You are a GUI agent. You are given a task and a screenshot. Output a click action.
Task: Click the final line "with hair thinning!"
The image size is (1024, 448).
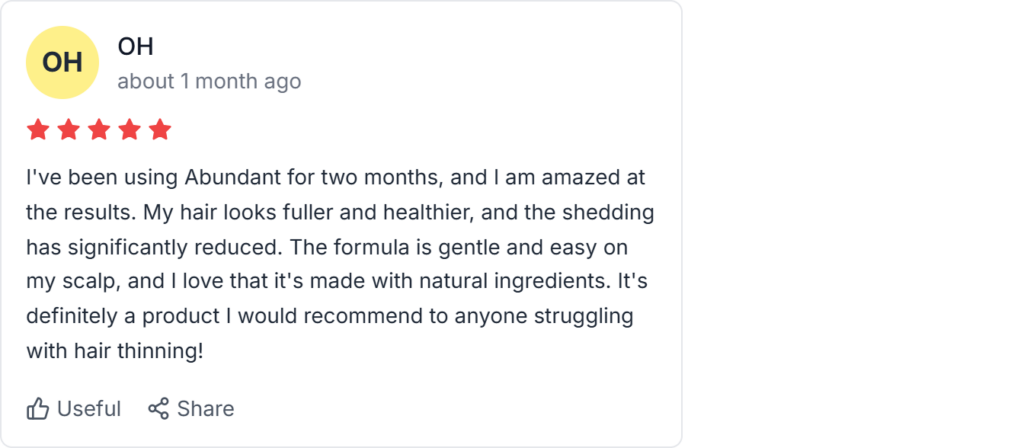[114, 351]
